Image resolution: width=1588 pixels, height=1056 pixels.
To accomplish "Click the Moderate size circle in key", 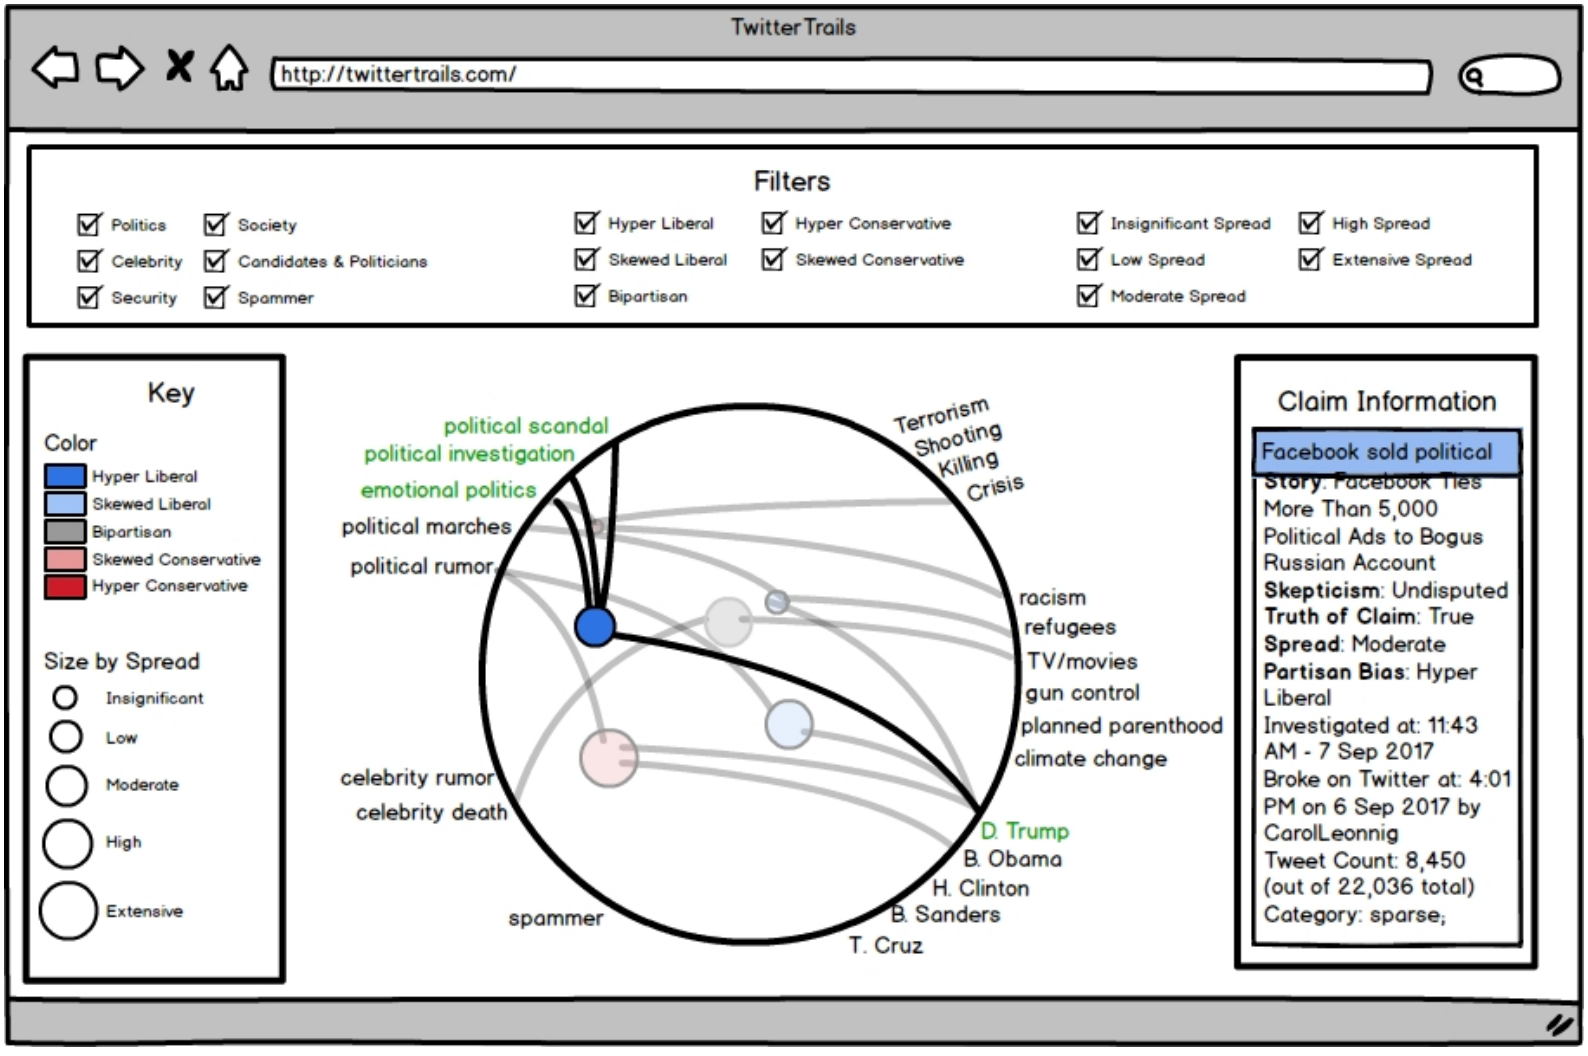I will click(x=67, y=785).
